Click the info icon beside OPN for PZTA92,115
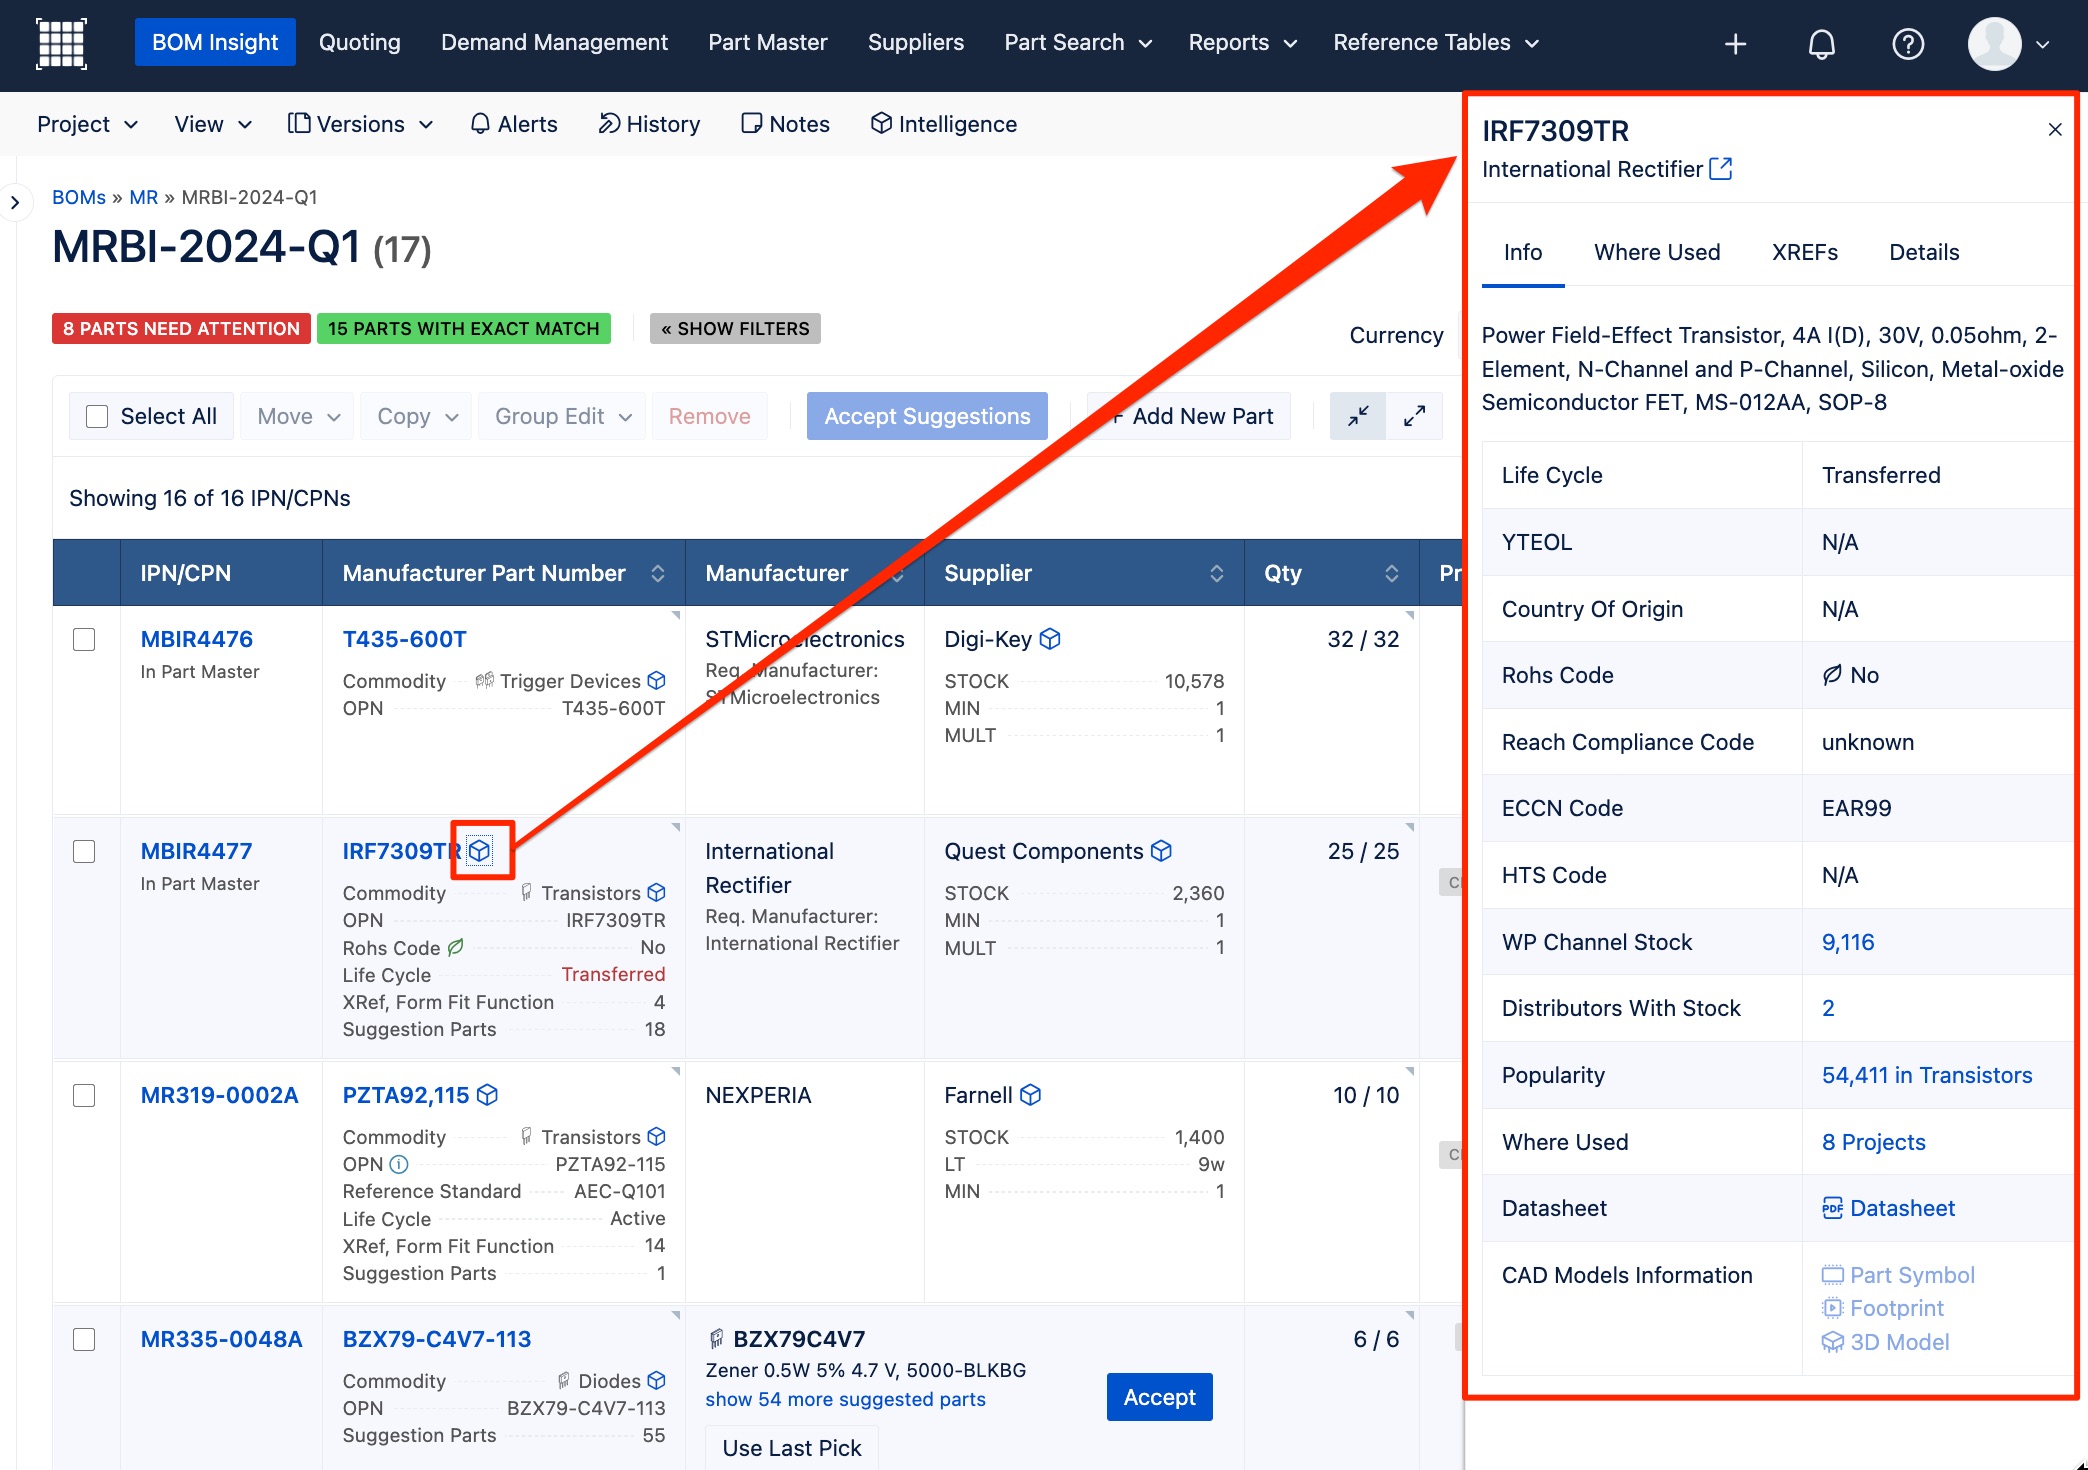 399,1164
